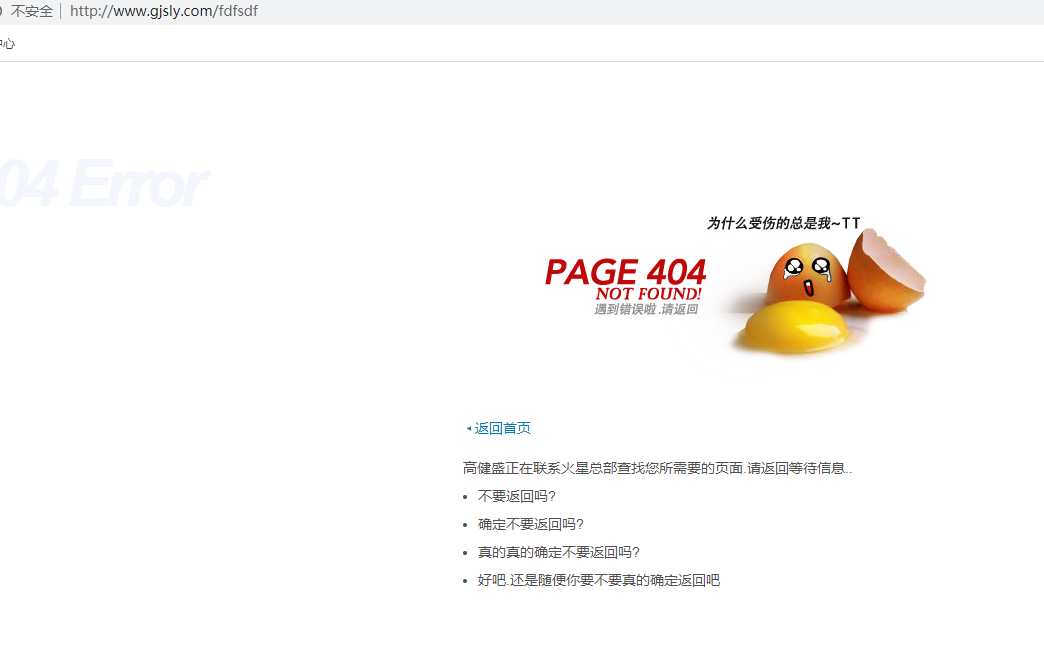Click the last list item starting 好吧

(598, 580)
